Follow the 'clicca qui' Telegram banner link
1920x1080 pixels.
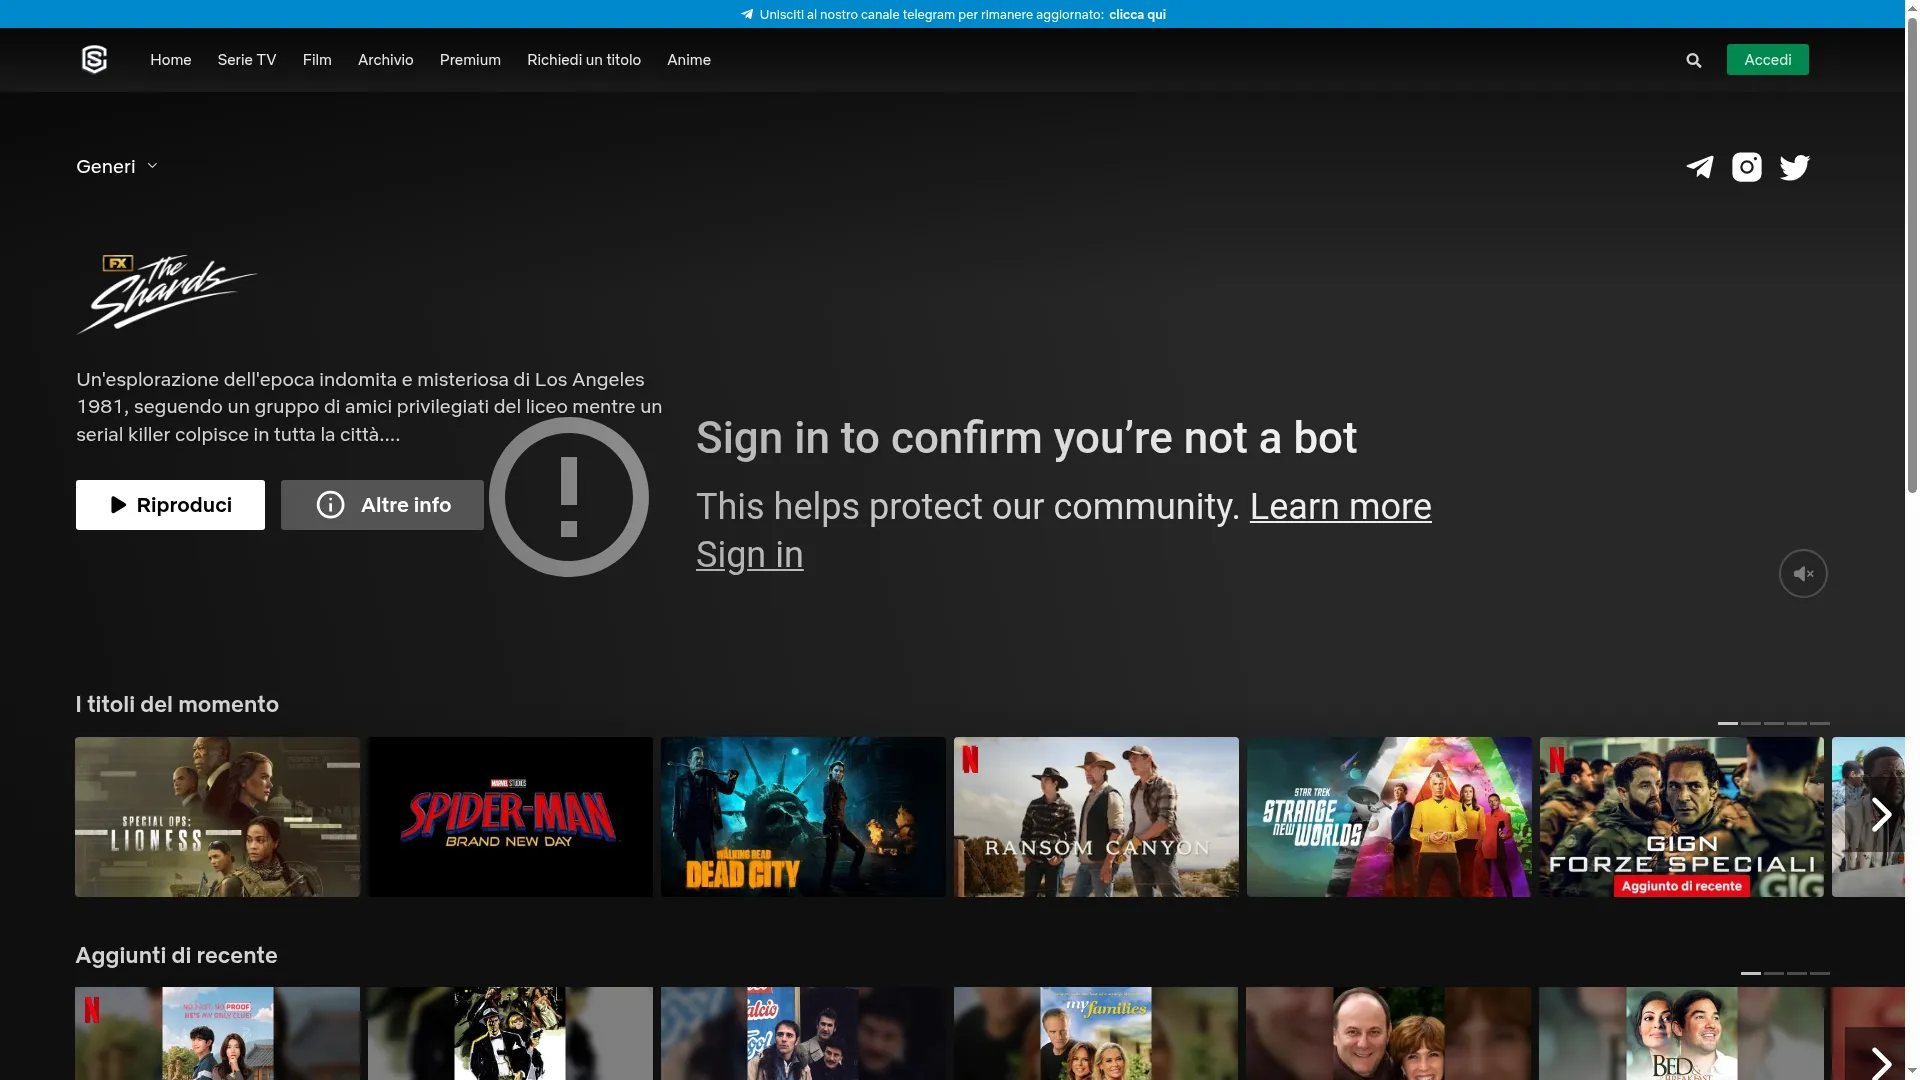tap(1137, 14)
